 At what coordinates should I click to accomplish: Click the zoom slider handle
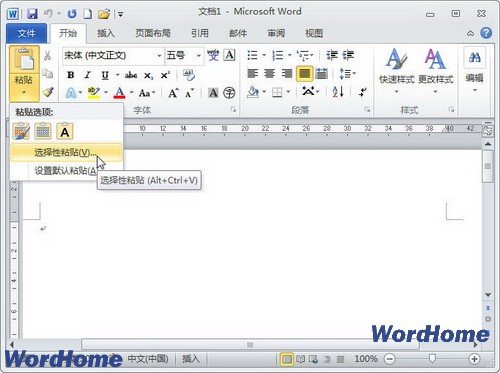(432, 359)
